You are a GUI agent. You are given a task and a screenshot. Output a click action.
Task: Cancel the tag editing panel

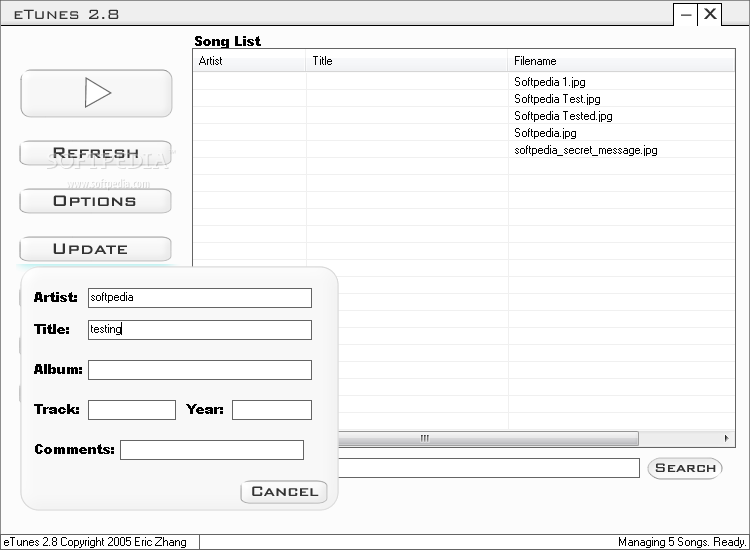[x=284, y=492]
